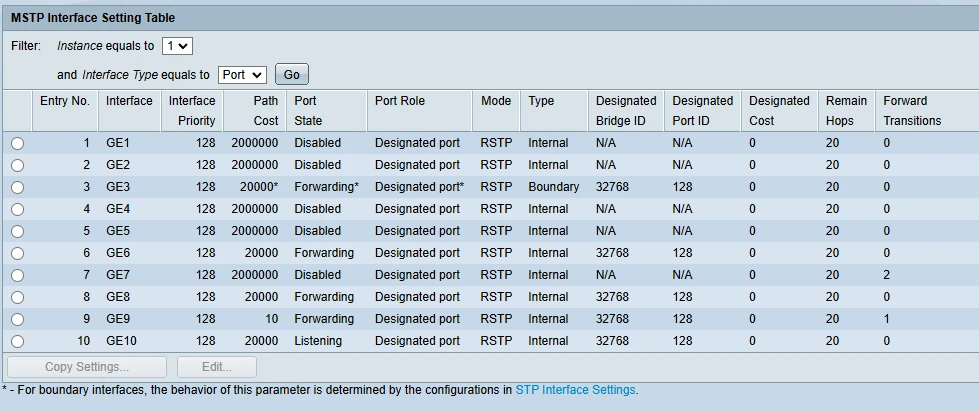The height and width of the screenshot is (411, 979).
Task: Click the bridge ID 32768 in GE8 row
Action: coord(612,297)
